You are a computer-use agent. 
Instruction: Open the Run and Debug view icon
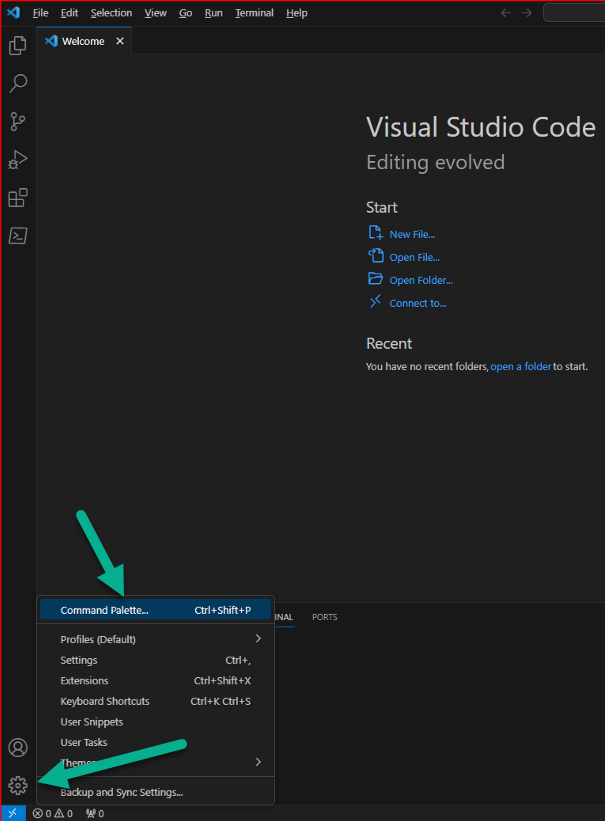coord(18,160)
